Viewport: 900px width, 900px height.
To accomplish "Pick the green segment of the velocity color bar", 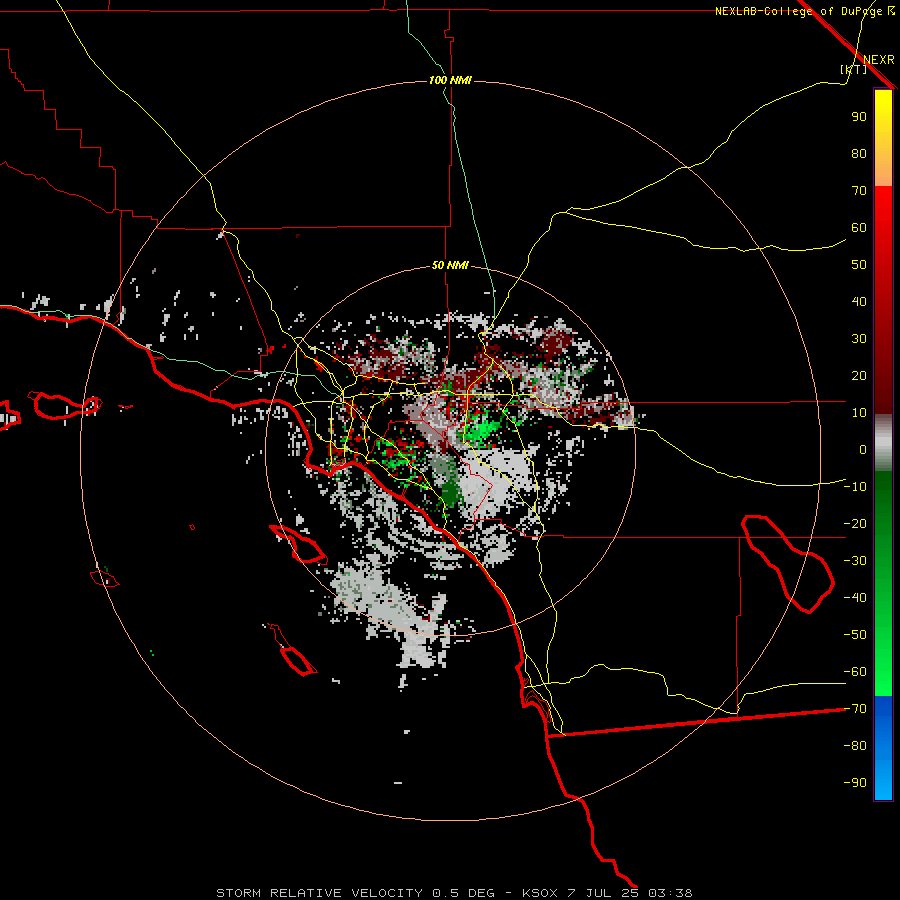I will 883,584.
